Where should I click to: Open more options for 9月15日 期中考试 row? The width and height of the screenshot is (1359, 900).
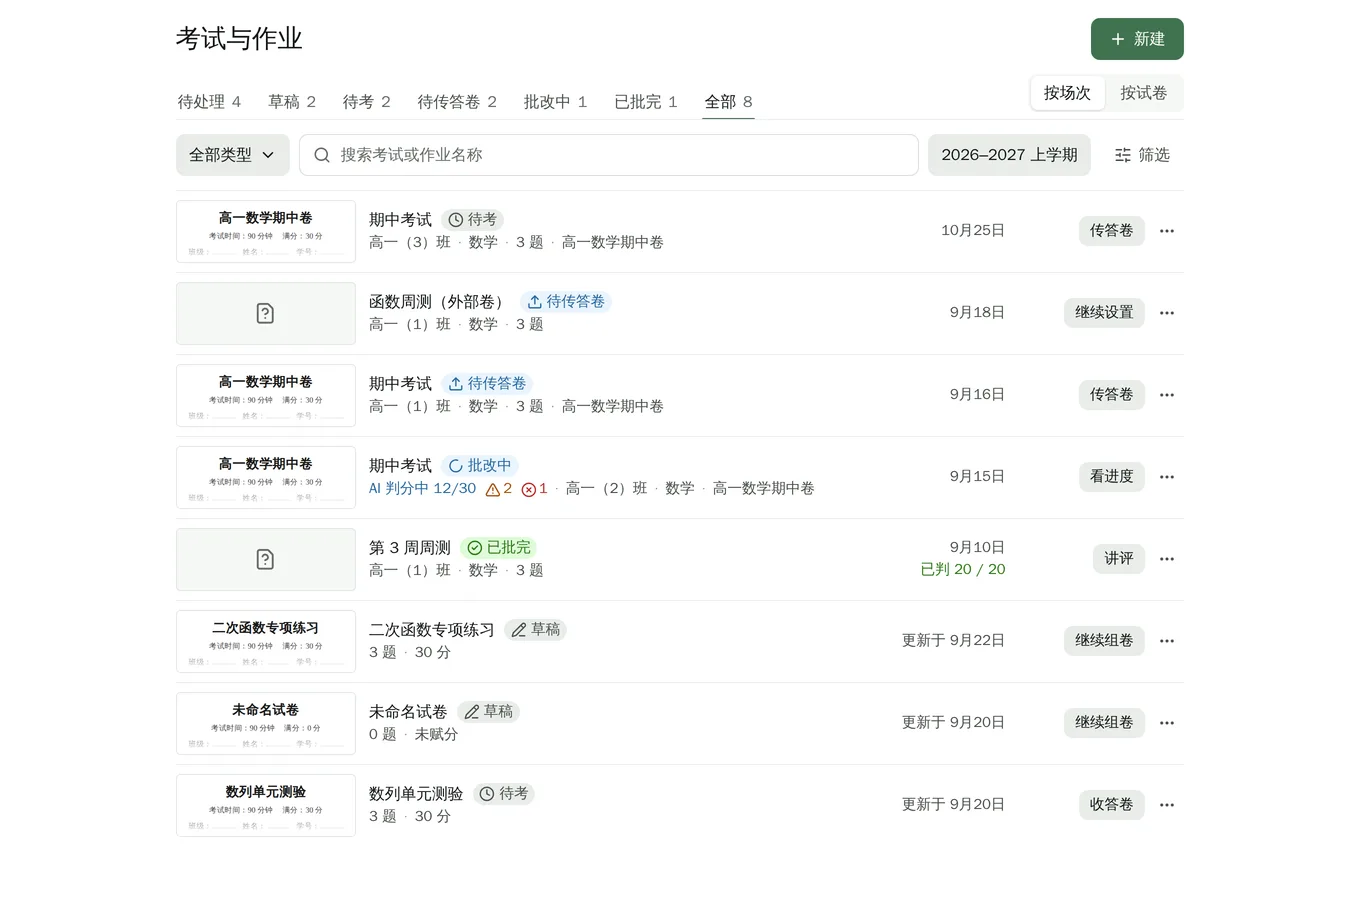pyautogui.click(x=1166, y=477)
